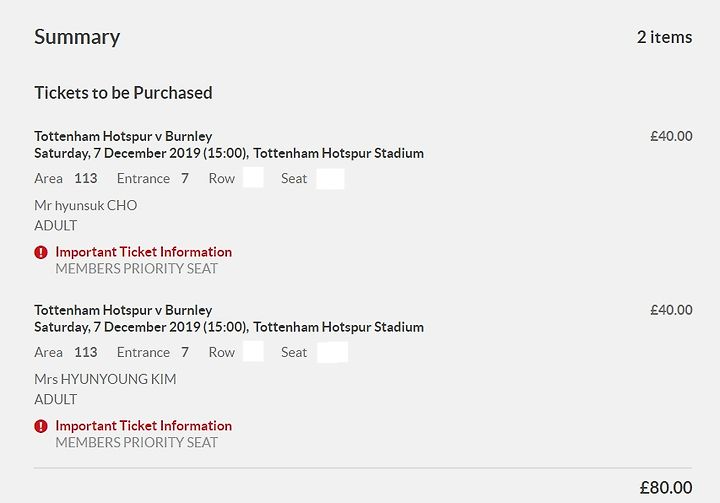
Task: Click first MEMBERS PRIORITY SEAT text
Action: pyautogui.click(x=136, y=269)
